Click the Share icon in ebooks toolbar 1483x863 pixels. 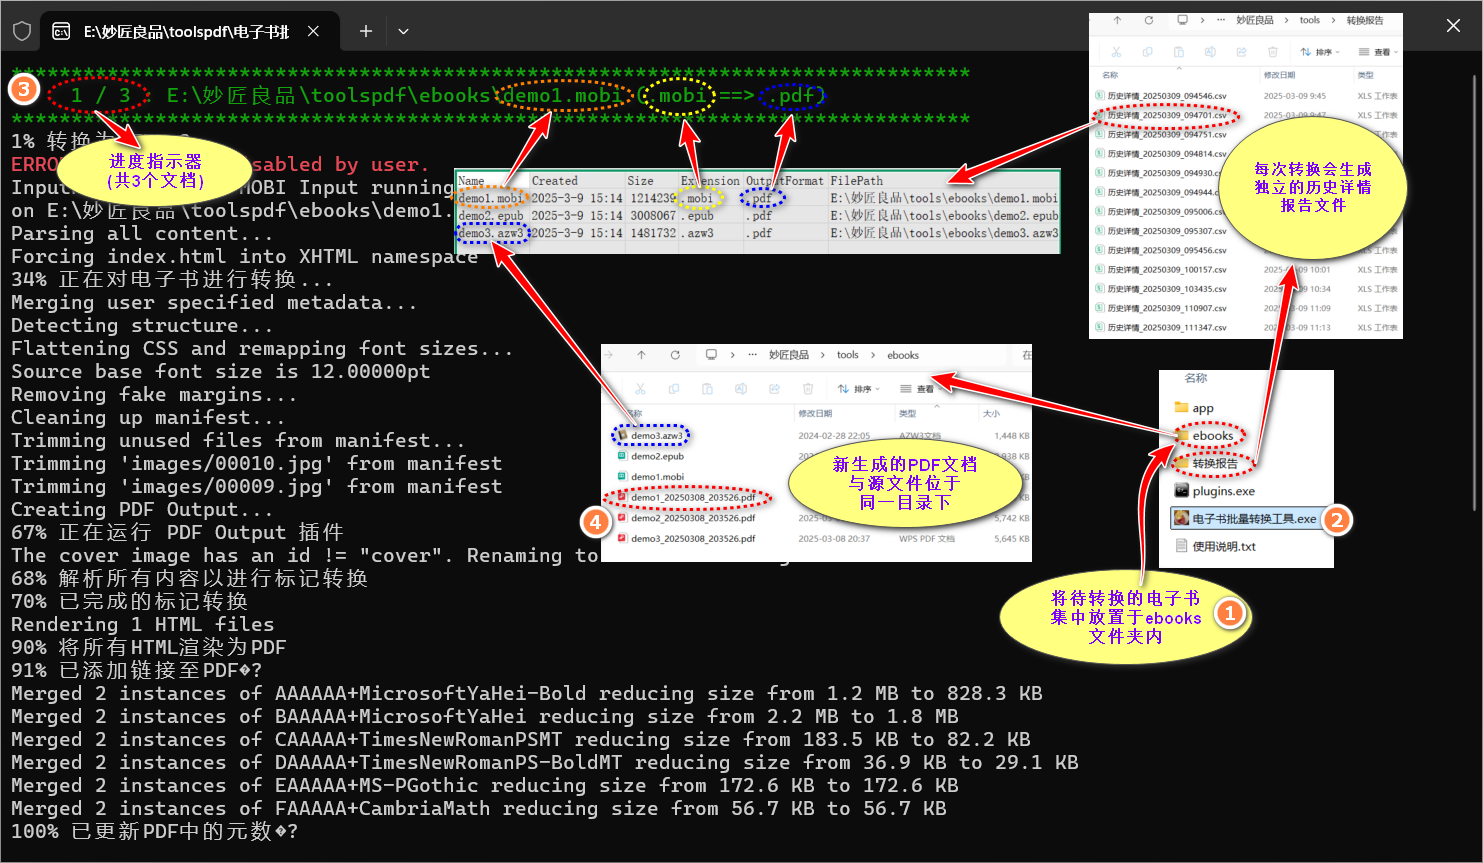click(x=775, y=388)
